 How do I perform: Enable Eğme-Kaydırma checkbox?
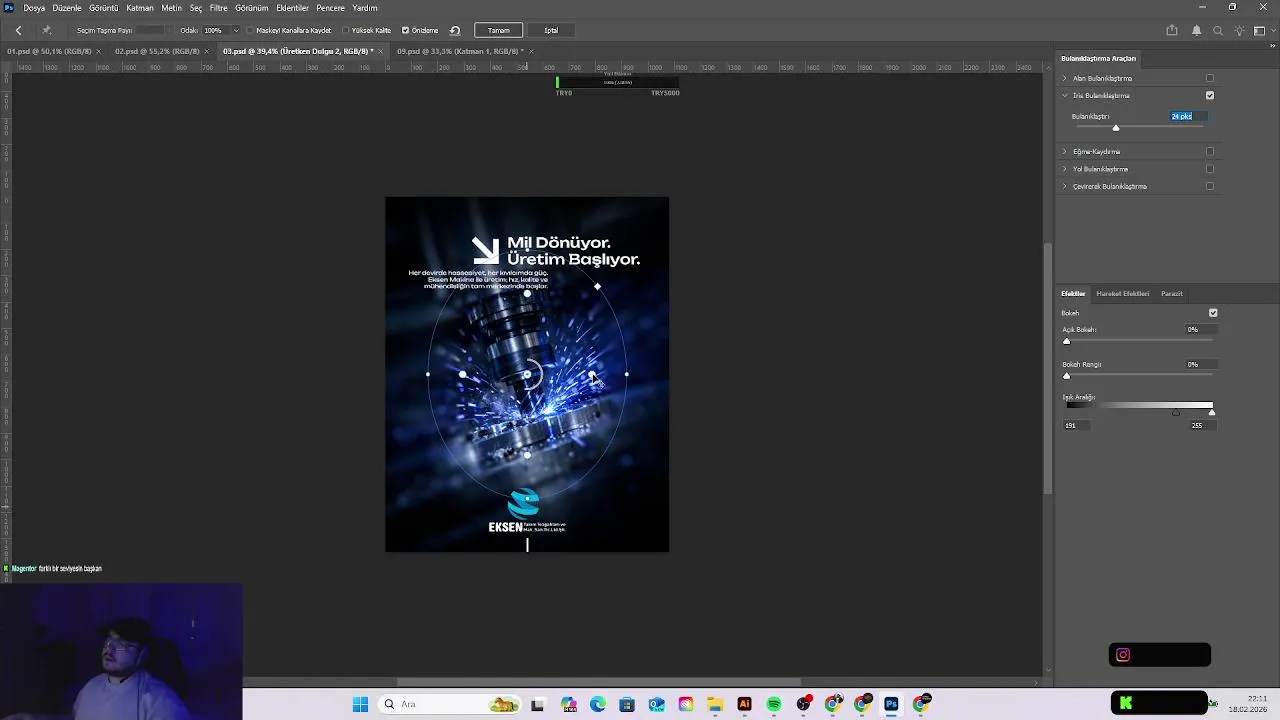click(x=1210, y=152)
